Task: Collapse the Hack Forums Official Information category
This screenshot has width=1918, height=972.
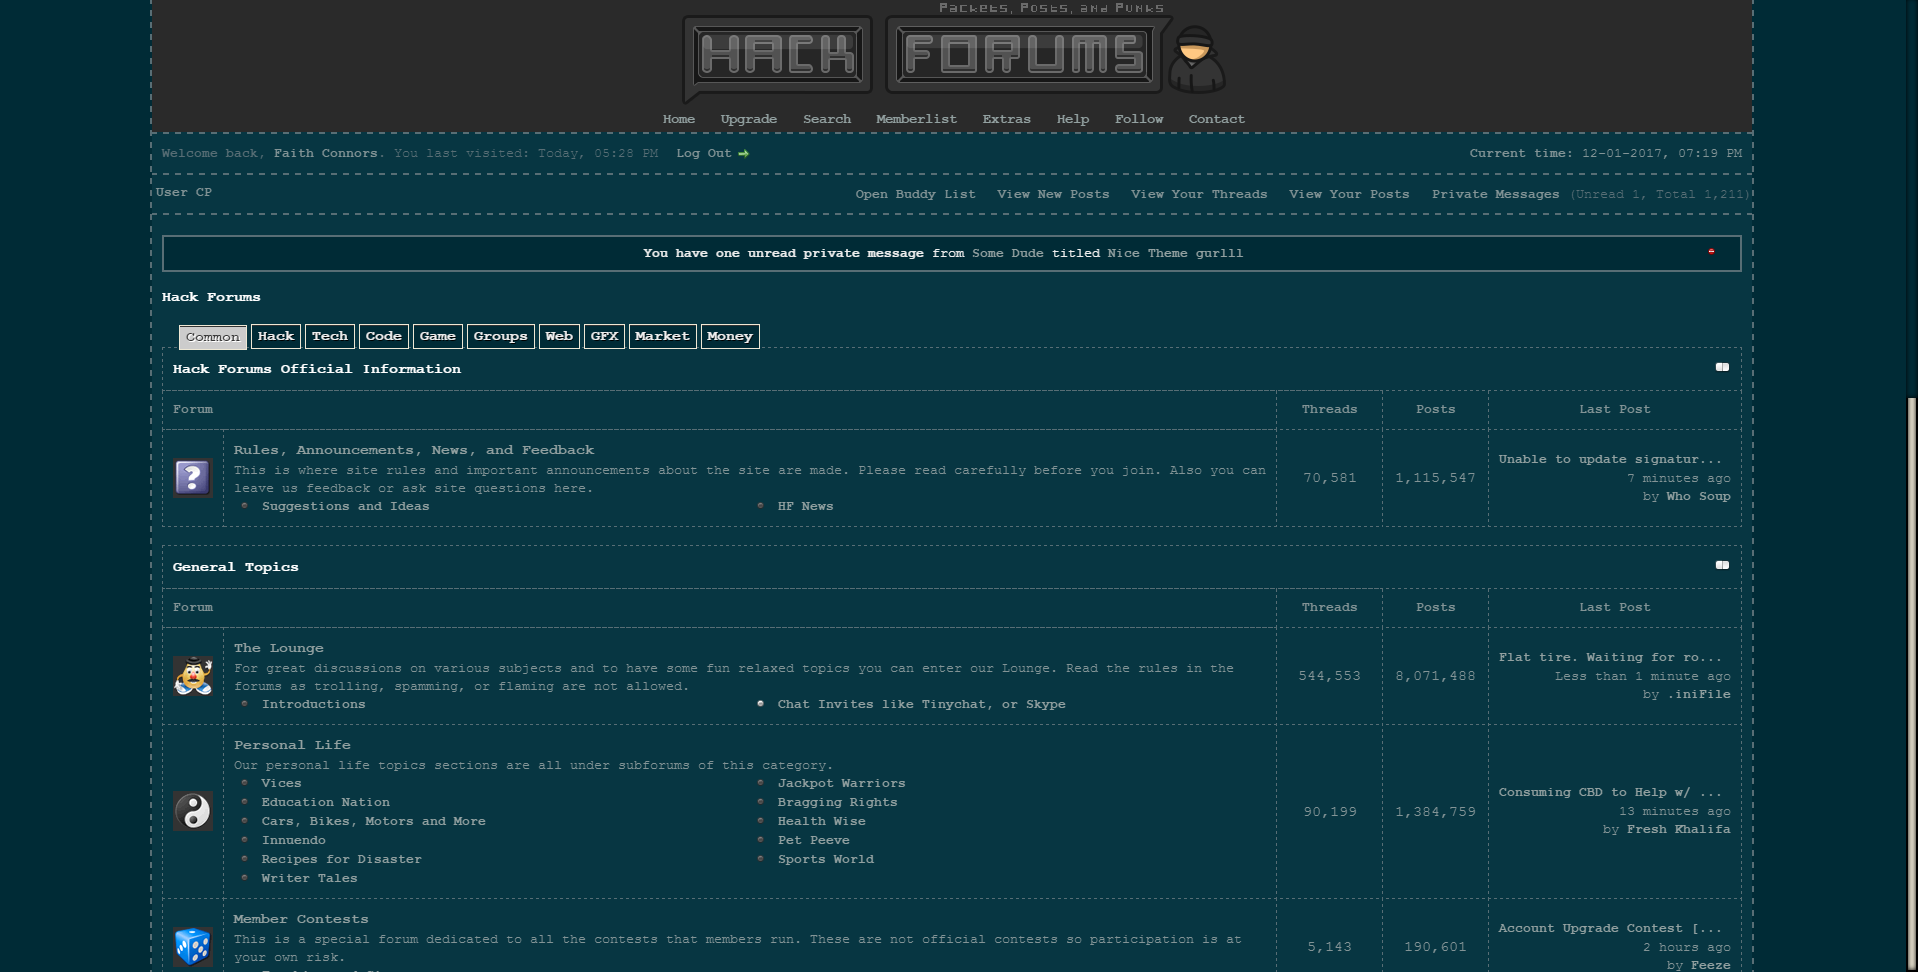Action: tap(1722, 367)
